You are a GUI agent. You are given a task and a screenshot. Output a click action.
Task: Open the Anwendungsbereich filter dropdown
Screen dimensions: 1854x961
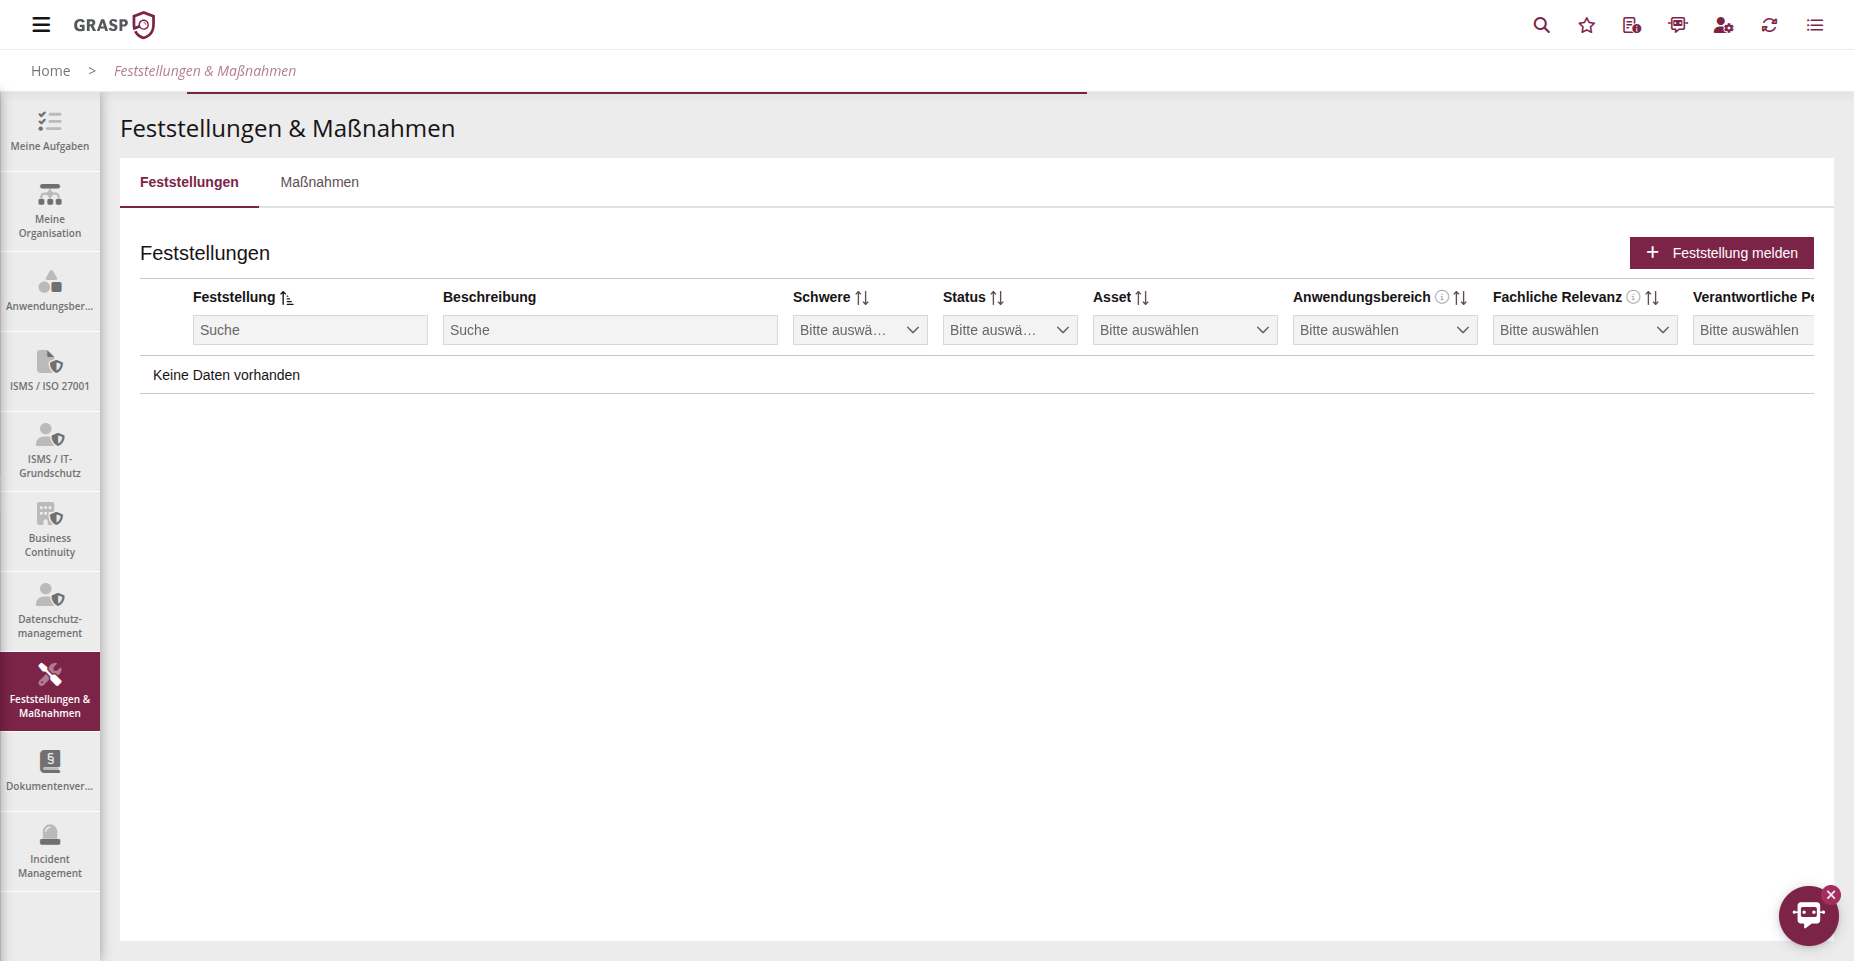[x=1384, y=330]
